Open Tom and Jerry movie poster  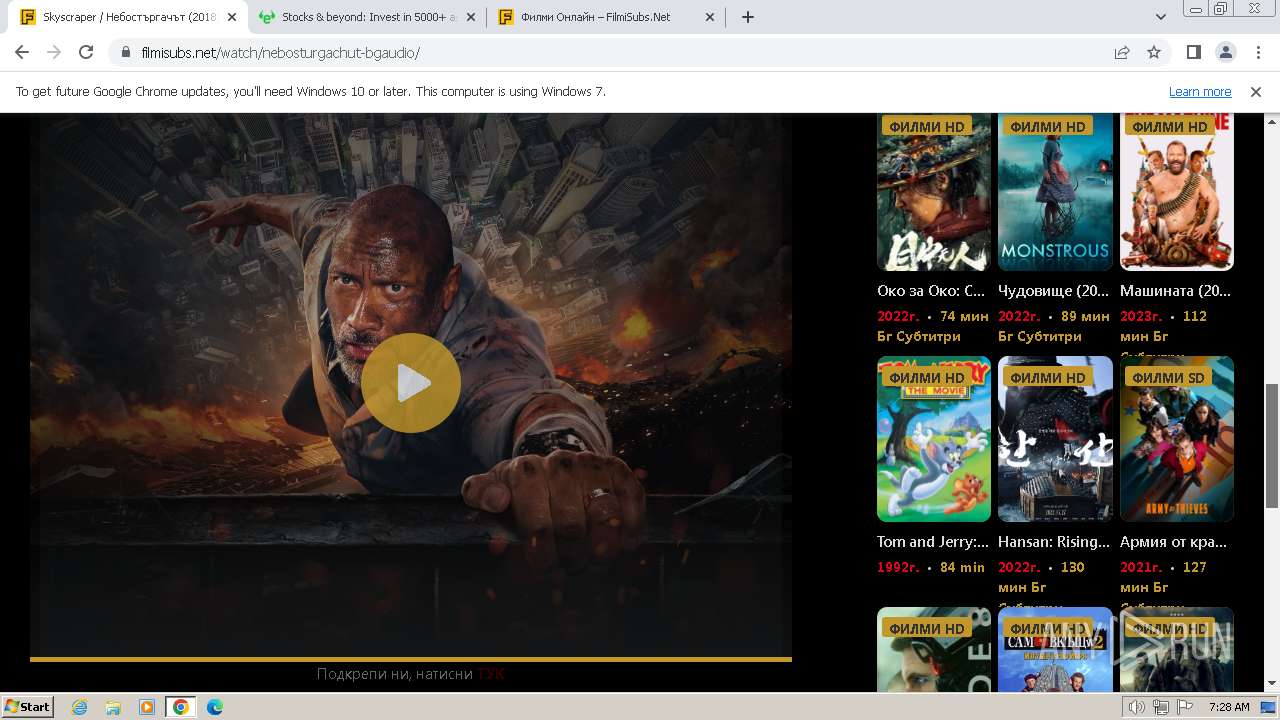pos(934,439)
